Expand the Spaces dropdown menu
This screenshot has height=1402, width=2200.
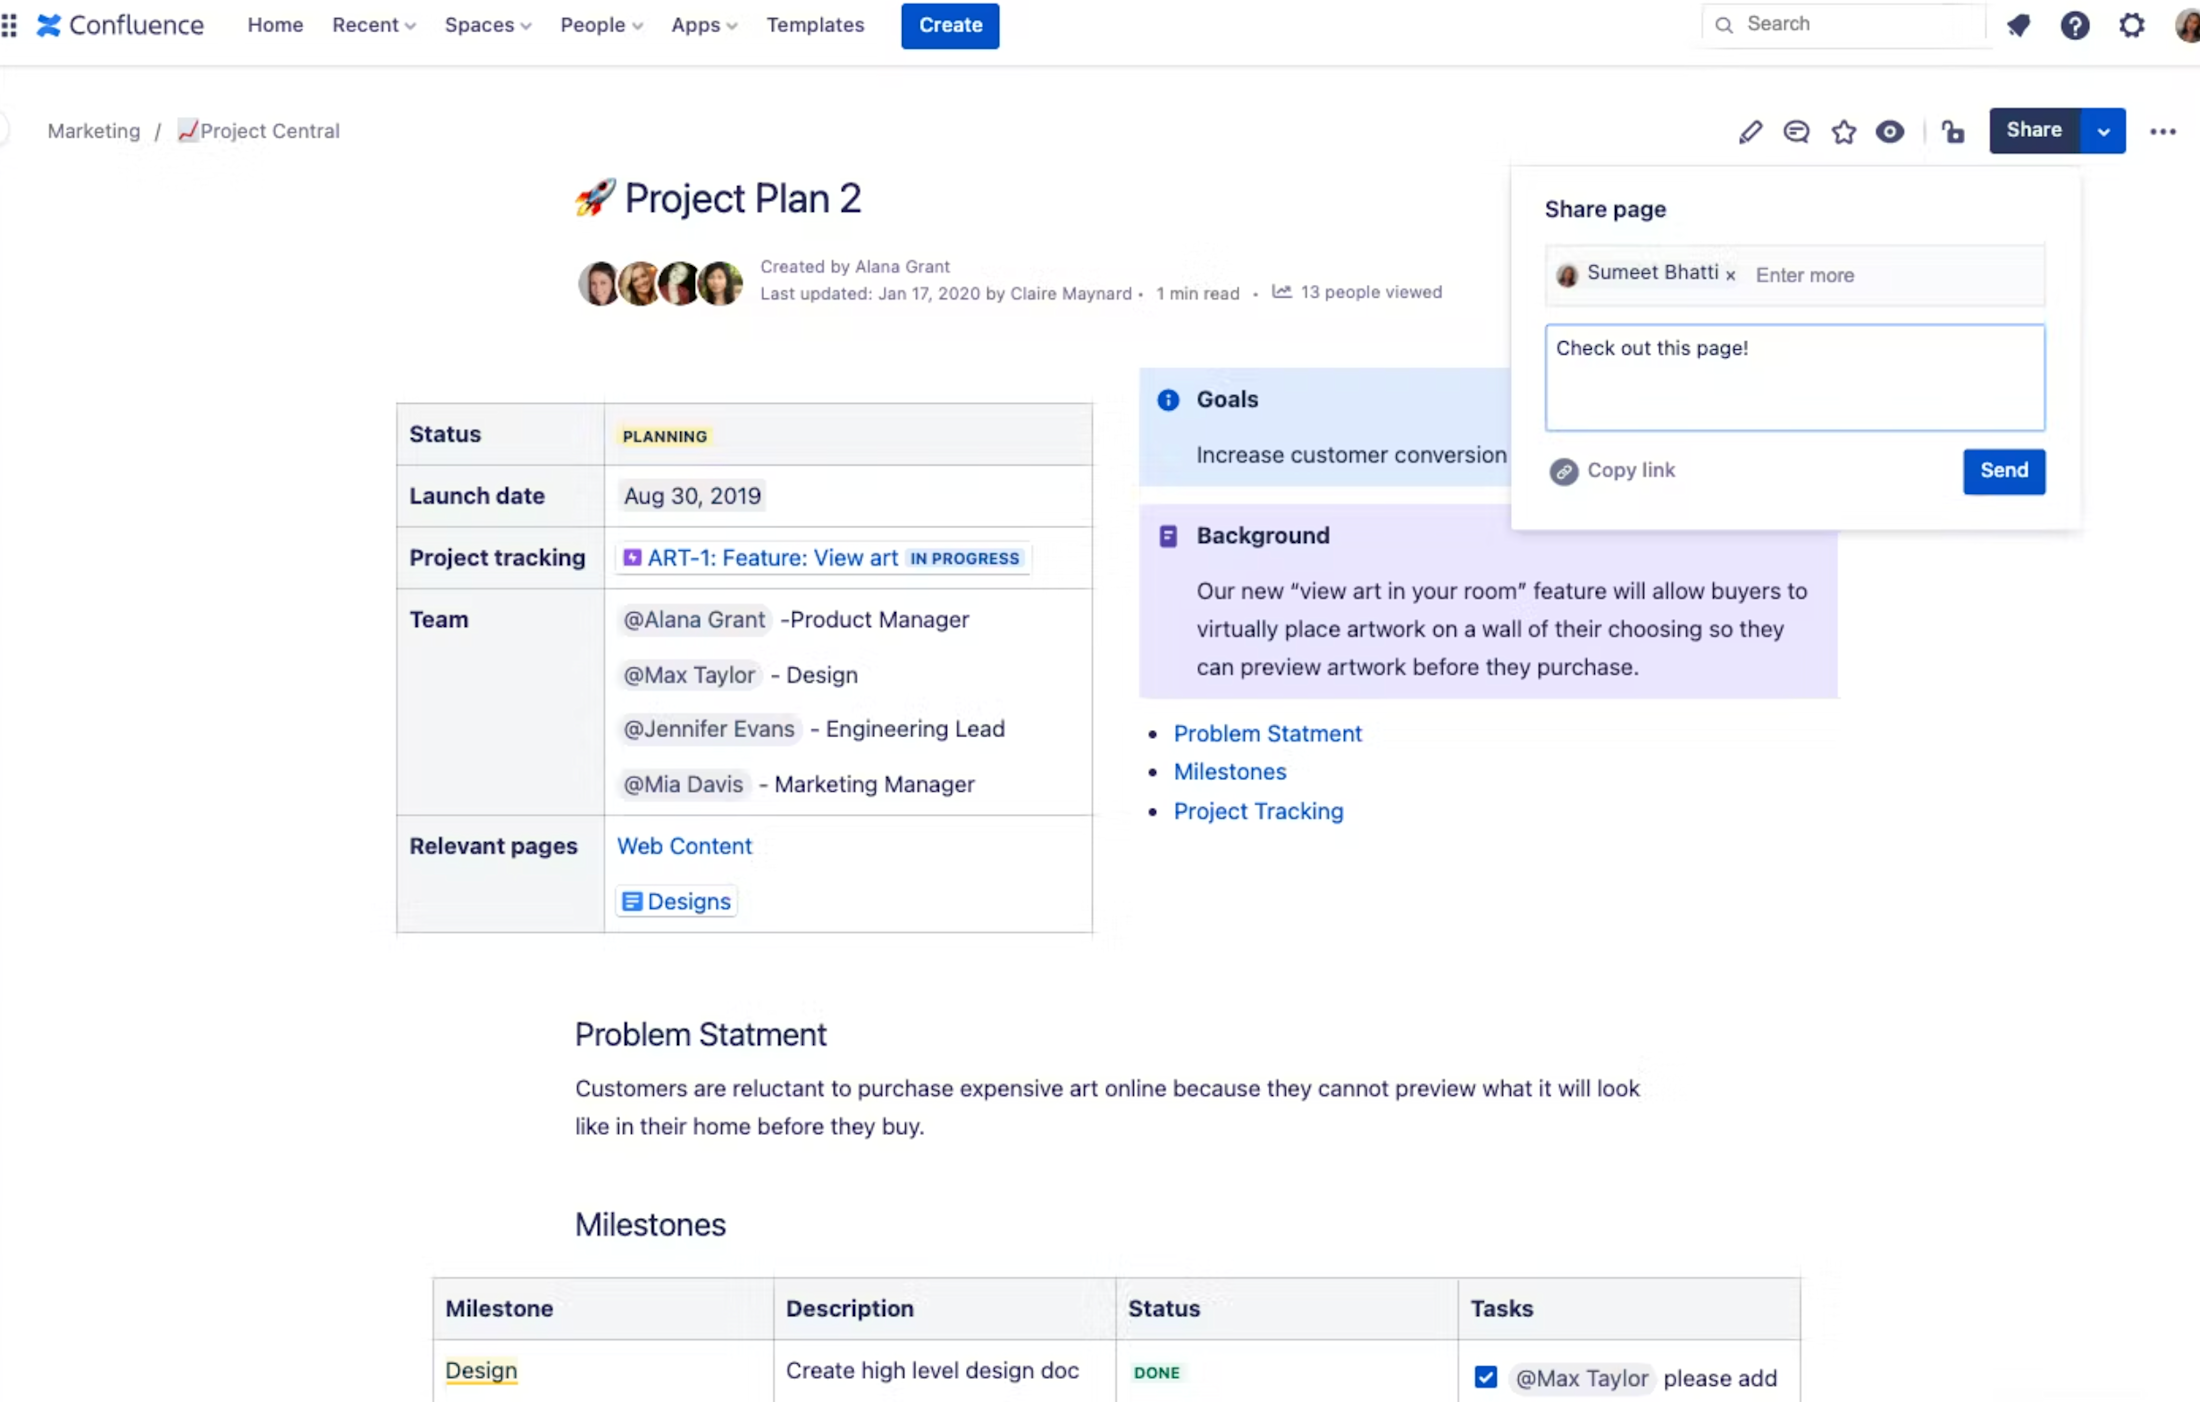(x=487, y=25)
